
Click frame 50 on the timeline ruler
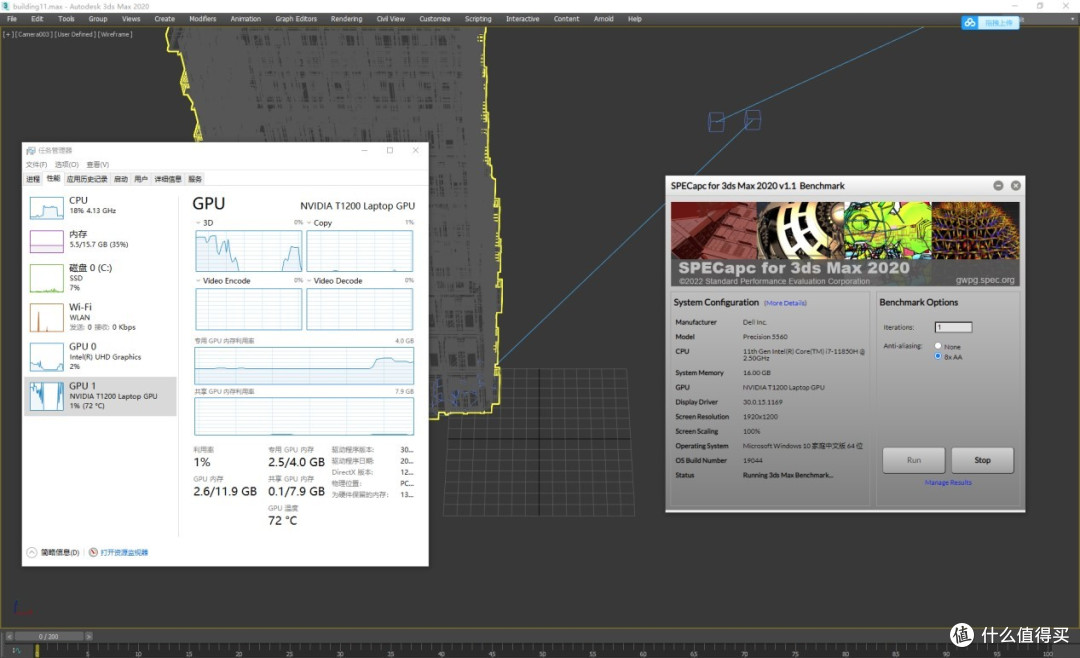542,651
